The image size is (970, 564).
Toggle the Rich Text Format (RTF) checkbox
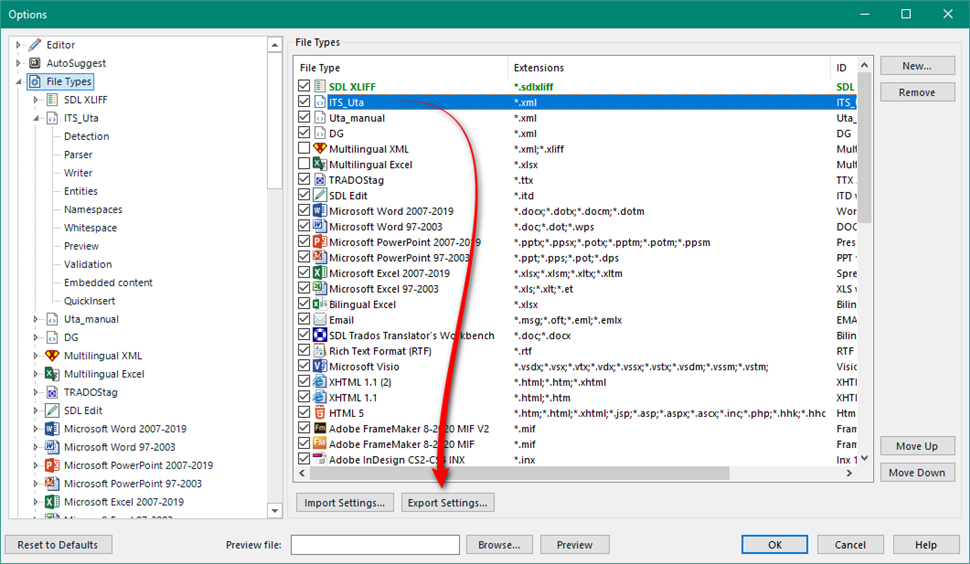tap(304, 350)
